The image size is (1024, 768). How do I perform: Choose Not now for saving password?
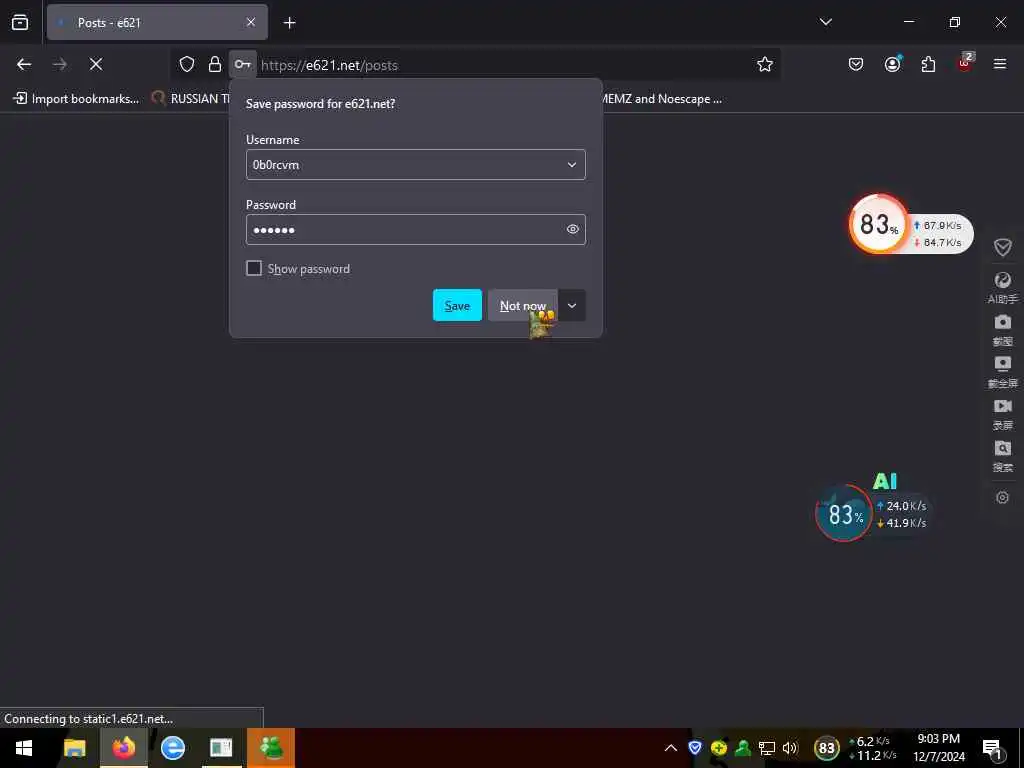tap(522, 305)
